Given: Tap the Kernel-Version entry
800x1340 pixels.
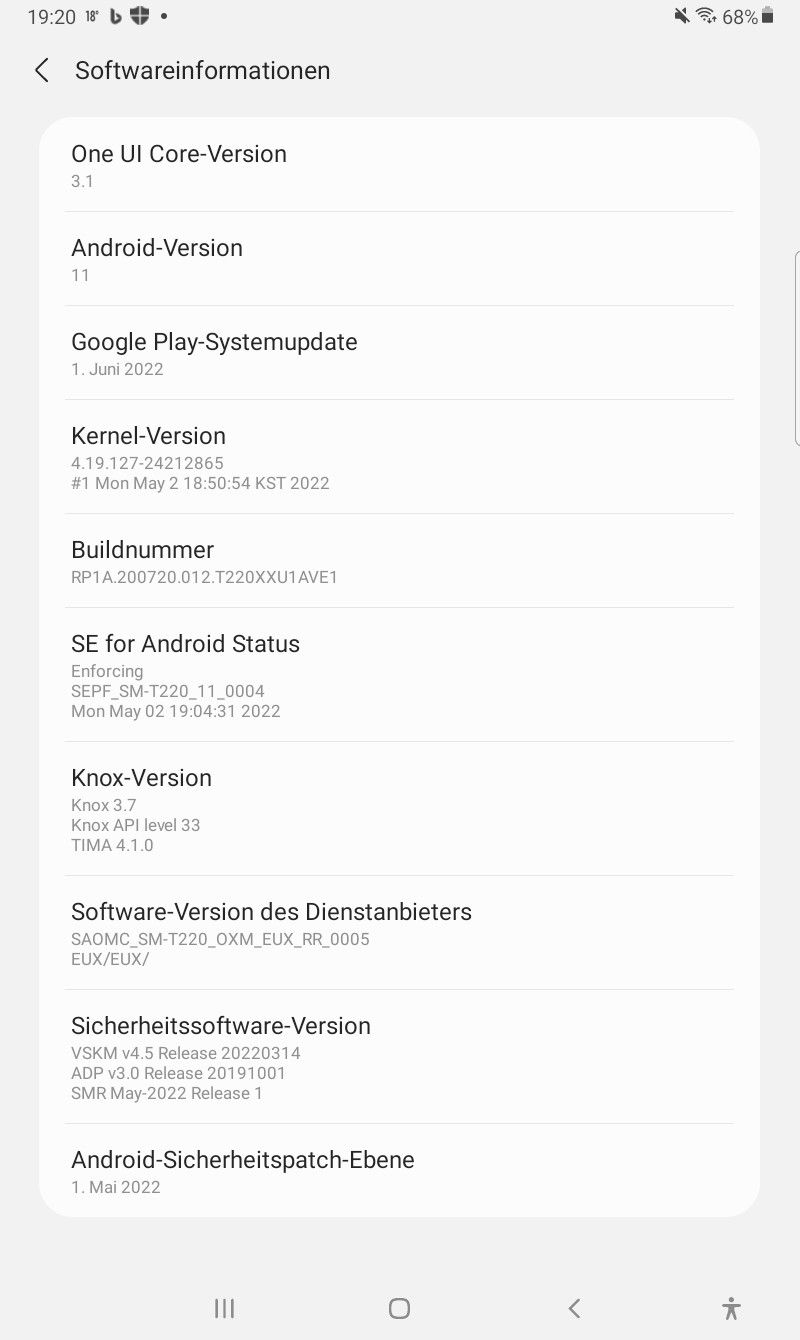Looking at the screenshot, I should pos(400,457).
